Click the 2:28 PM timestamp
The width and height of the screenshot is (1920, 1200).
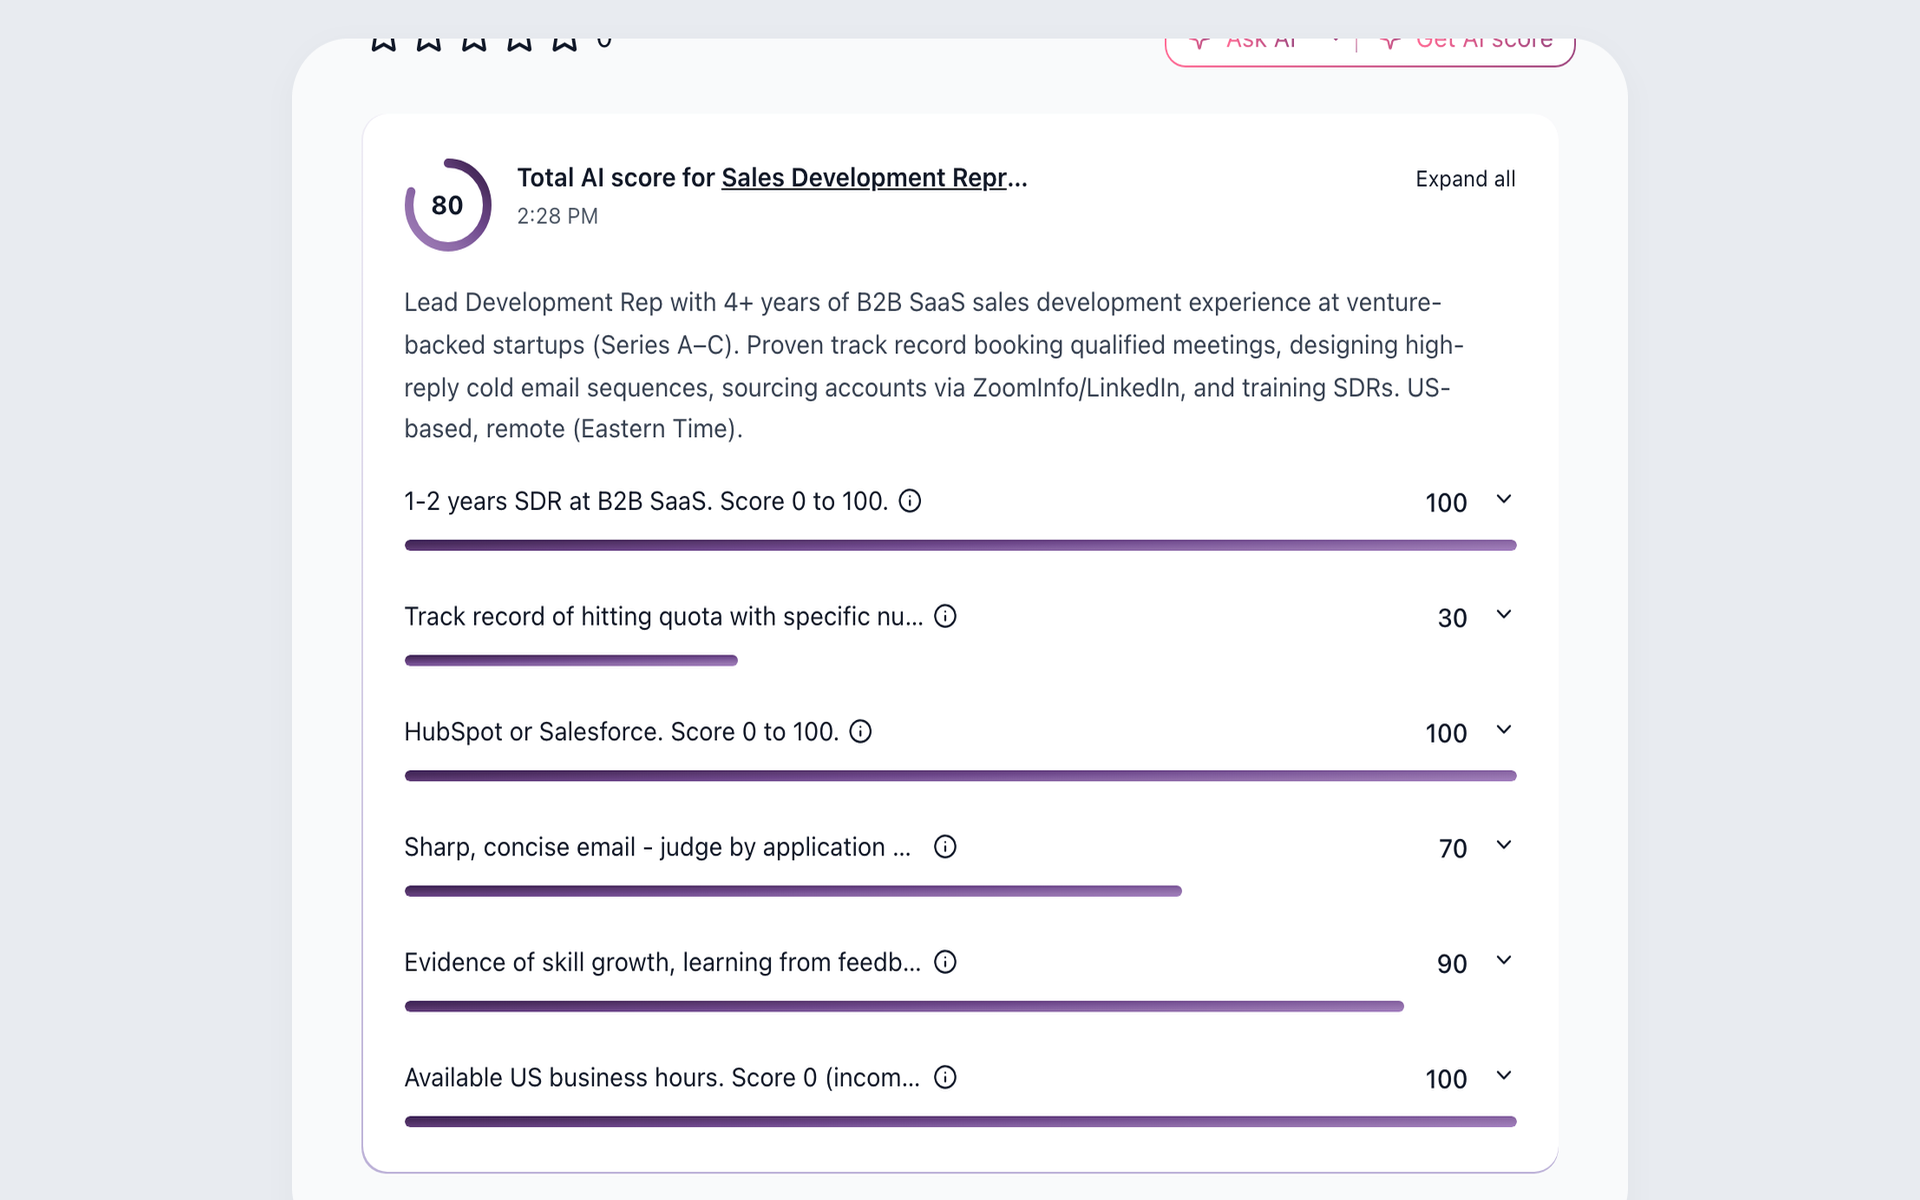[557, 216]
